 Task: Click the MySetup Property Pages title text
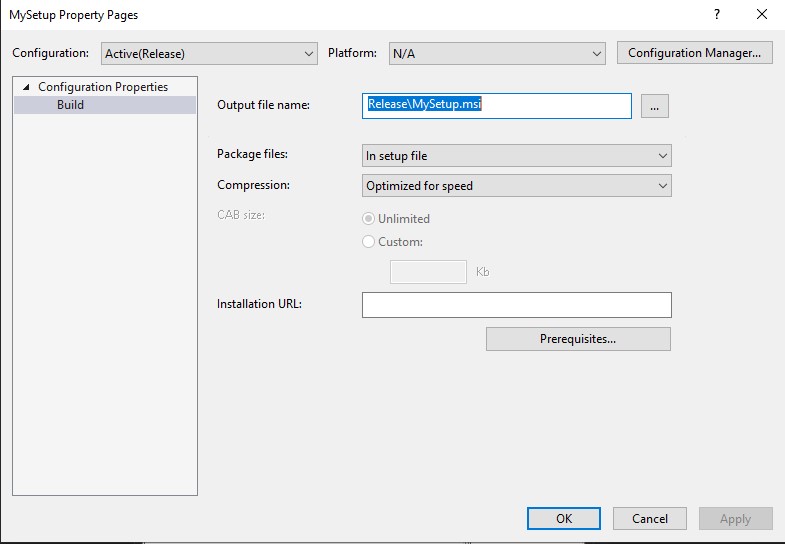[x=74, y=15]
